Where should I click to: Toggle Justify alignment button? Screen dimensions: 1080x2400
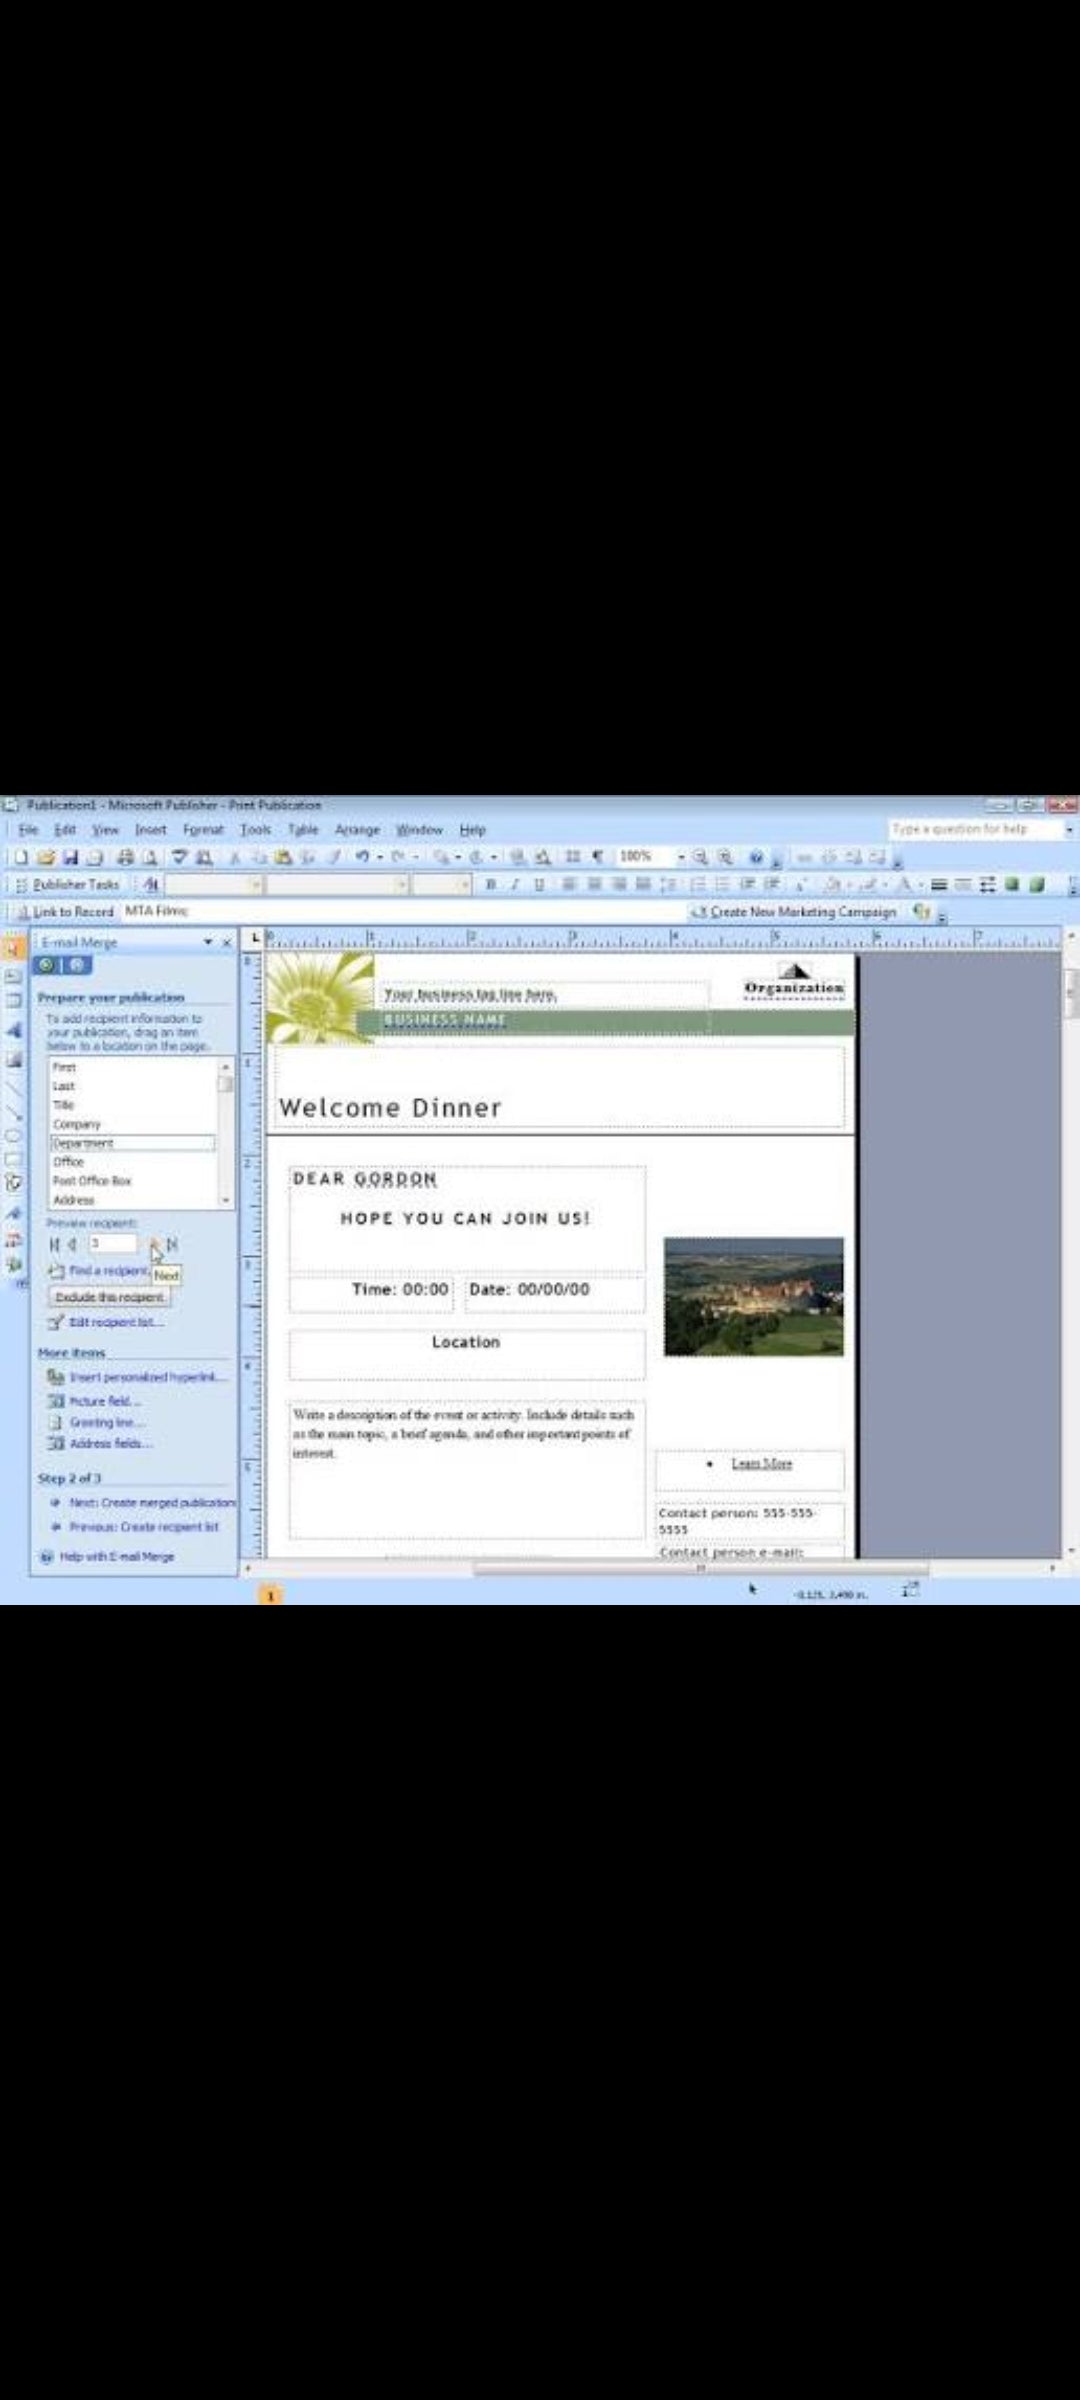[x=643, y=885]
